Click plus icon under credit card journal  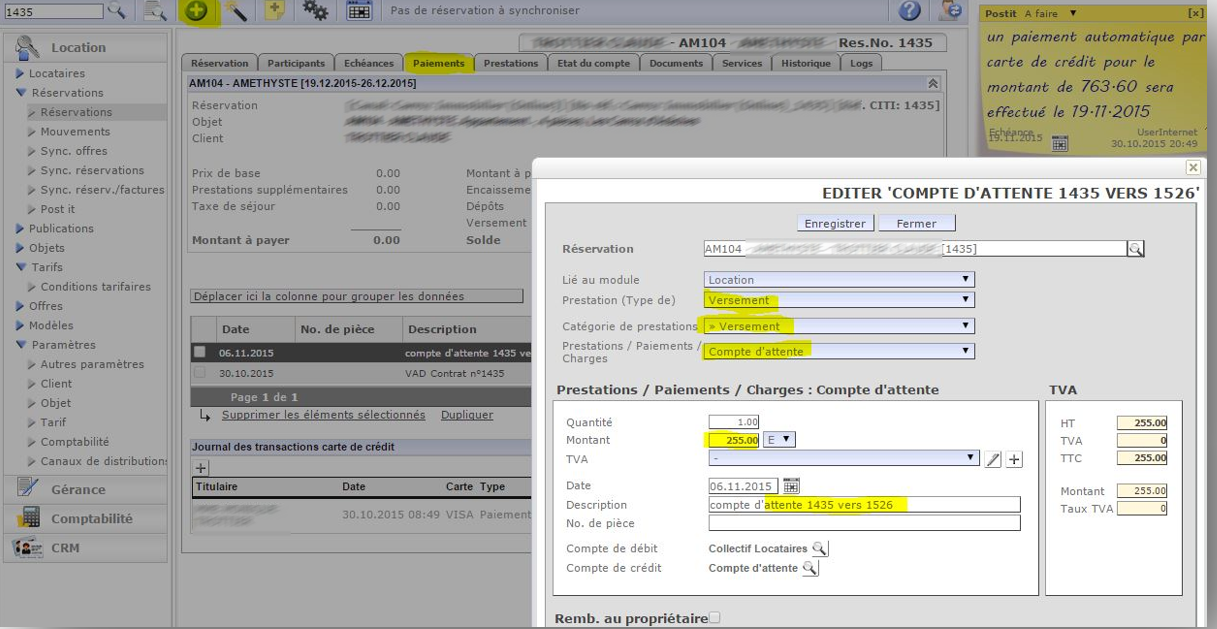201,468
